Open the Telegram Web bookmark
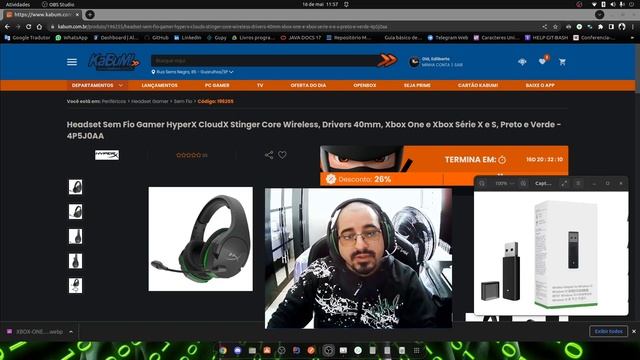Screen dimensions: 640x360 (447, 38)
